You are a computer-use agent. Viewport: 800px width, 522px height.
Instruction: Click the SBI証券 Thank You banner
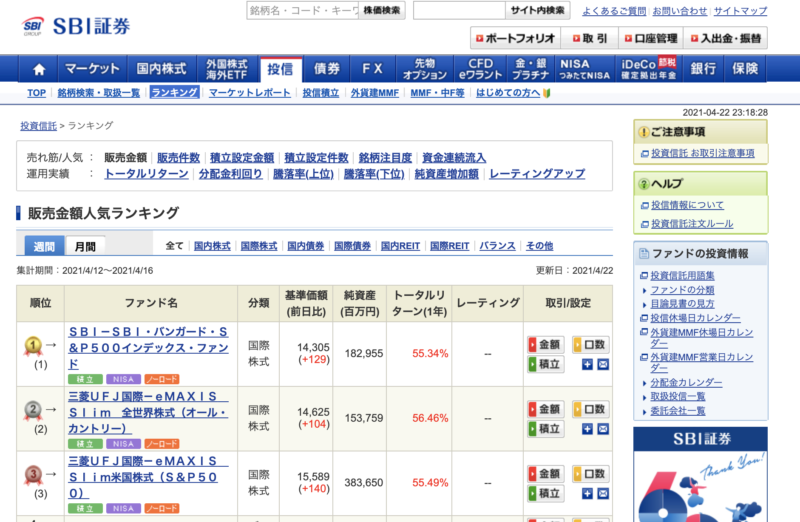[x=701, y=475]
